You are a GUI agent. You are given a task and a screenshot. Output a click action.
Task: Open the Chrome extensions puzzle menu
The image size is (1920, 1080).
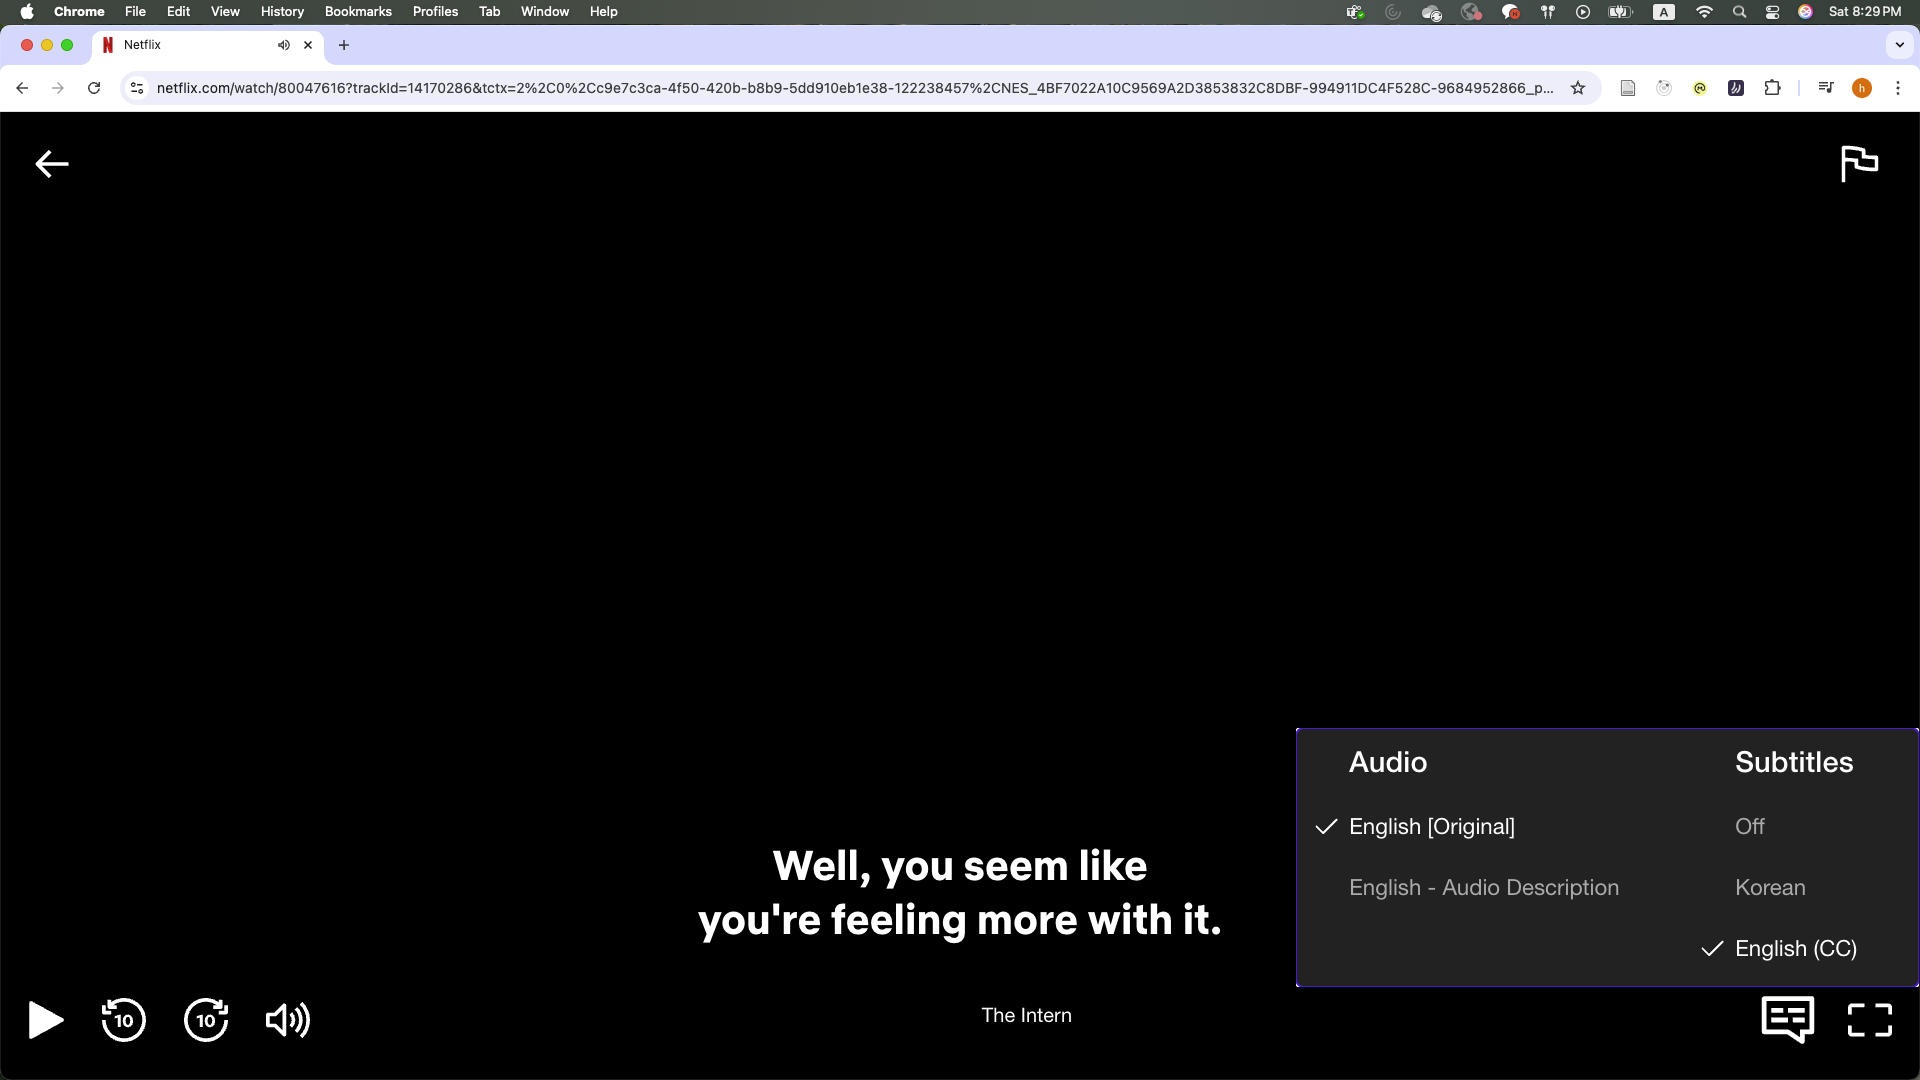coord(1772,88)
